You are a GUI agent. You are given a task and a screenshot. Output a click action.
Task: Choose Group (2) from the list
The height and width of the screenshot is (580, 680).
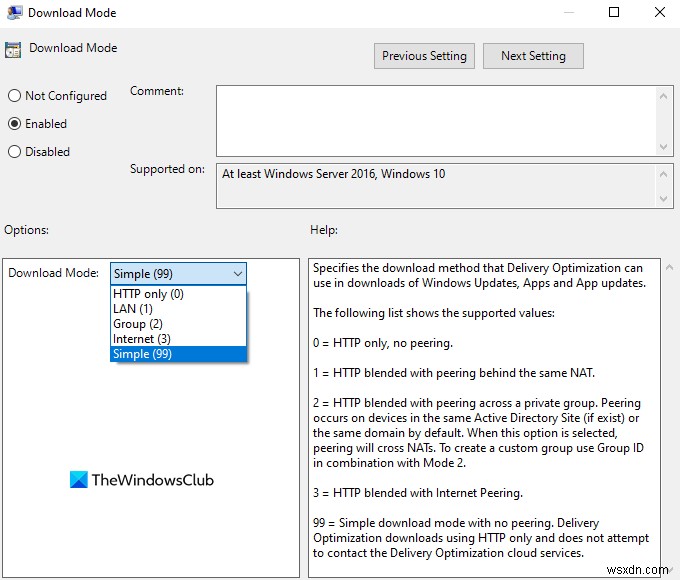(178, 324)
